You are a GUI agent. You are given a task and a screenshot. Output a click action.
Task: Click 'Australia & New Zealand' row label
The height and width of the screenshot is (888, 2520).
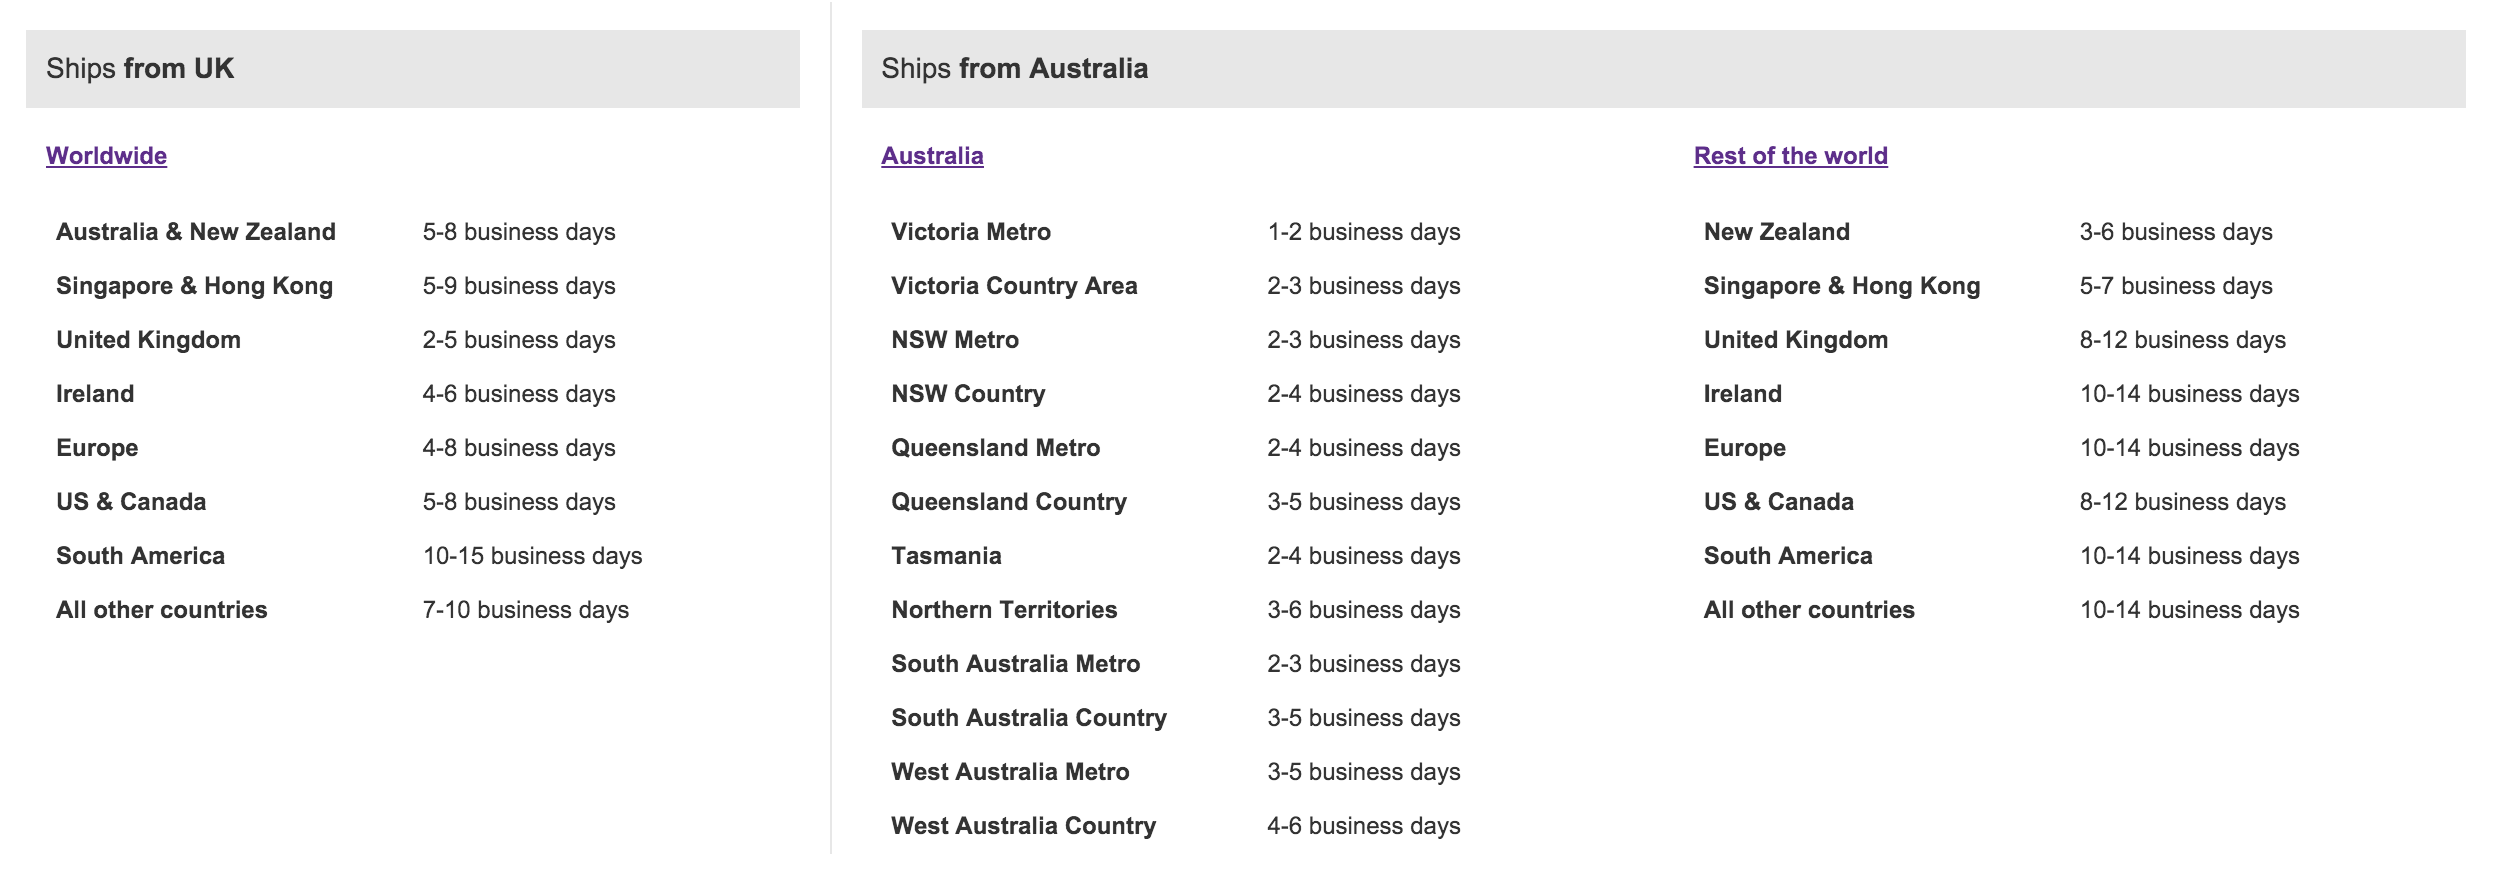pos(196,232)
